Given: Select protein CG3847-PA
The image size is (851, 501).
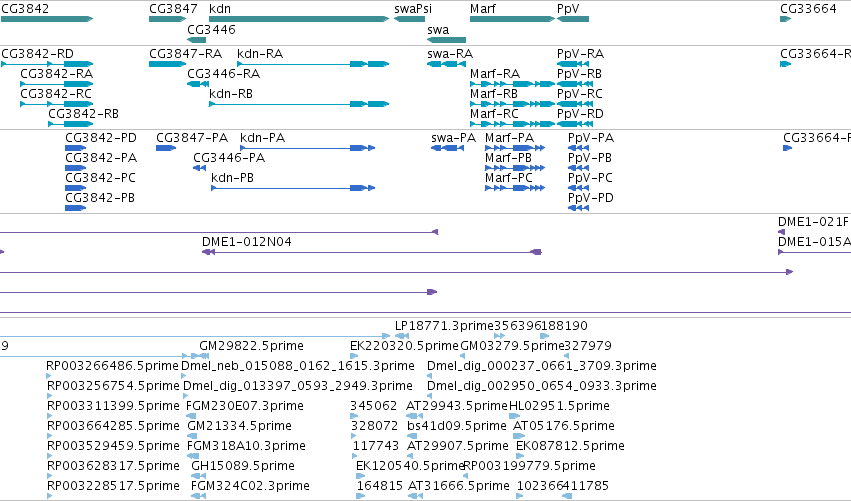Looking at the screenshot, I should pyautogui.click(x=192, y=138).
